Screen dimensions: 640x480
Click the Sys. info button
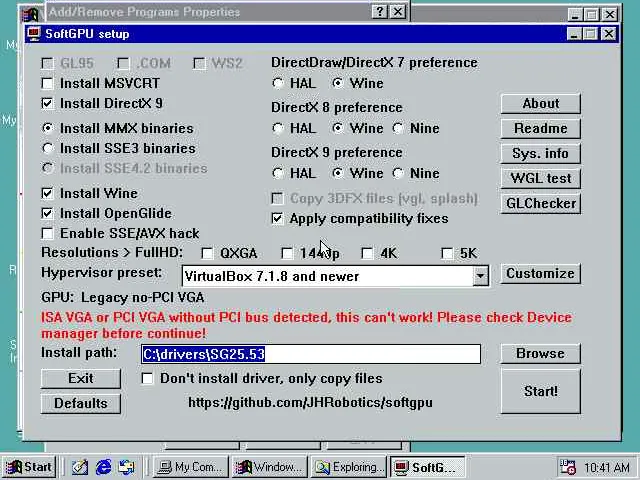coord(540,153)
